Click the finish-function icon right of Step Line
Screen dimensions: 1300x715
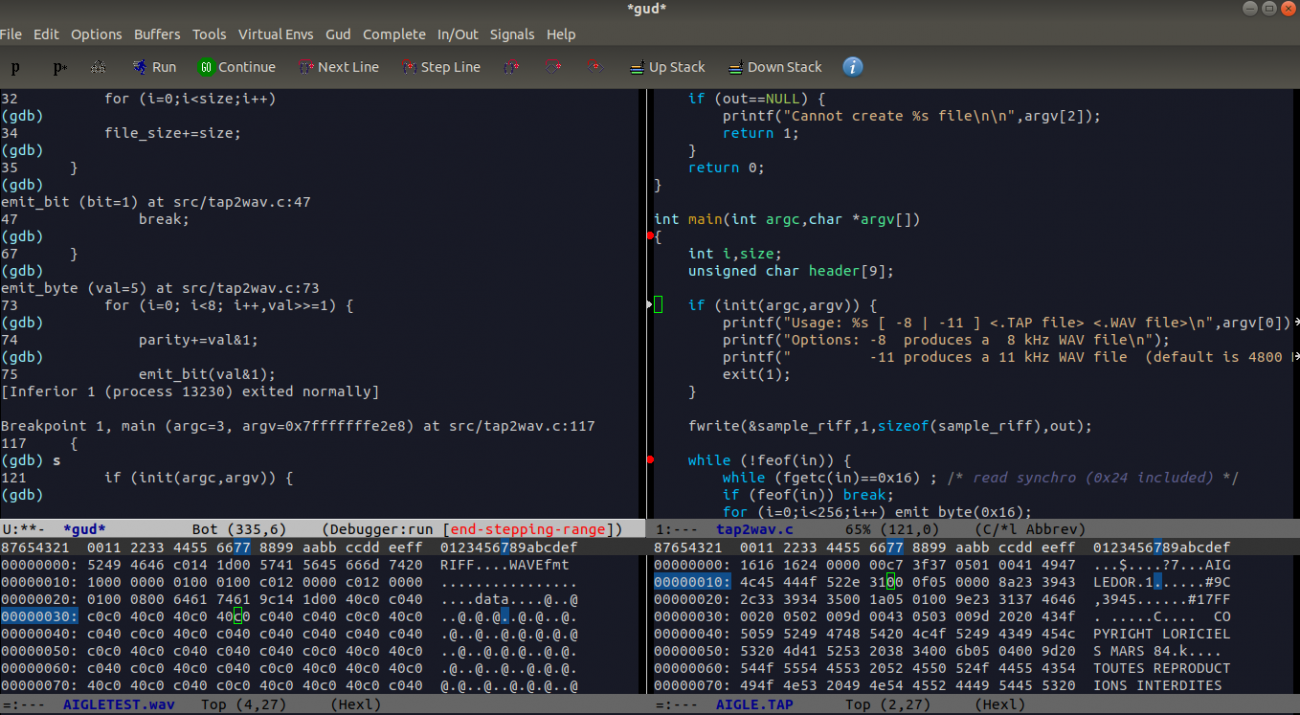pos(511,67)
